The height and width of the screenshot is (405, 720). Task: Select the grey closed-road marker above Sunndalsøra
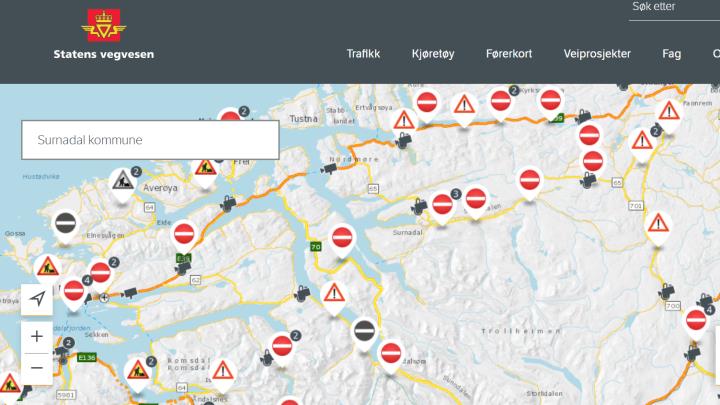click(x=365, y=333)
